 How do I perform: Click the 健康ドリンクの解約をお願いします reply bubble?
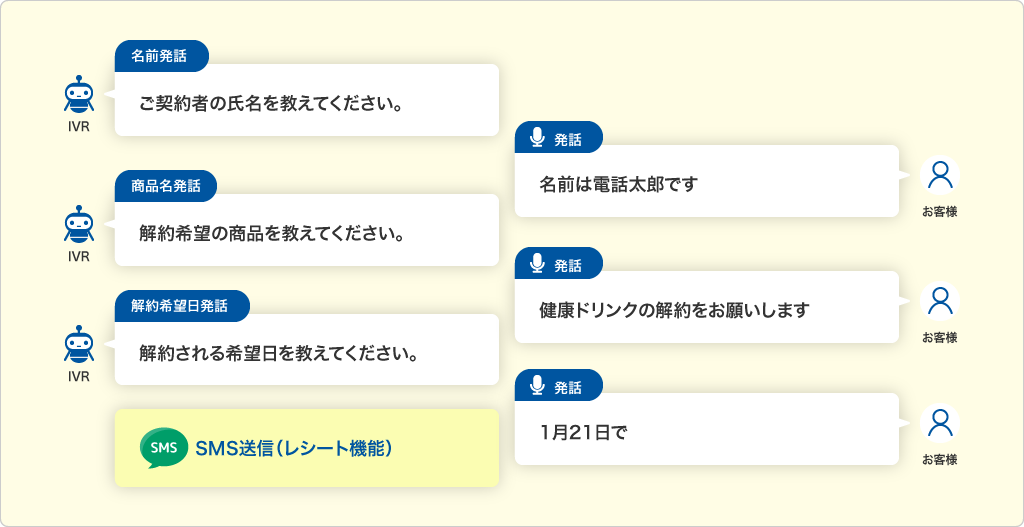(707, 307)
